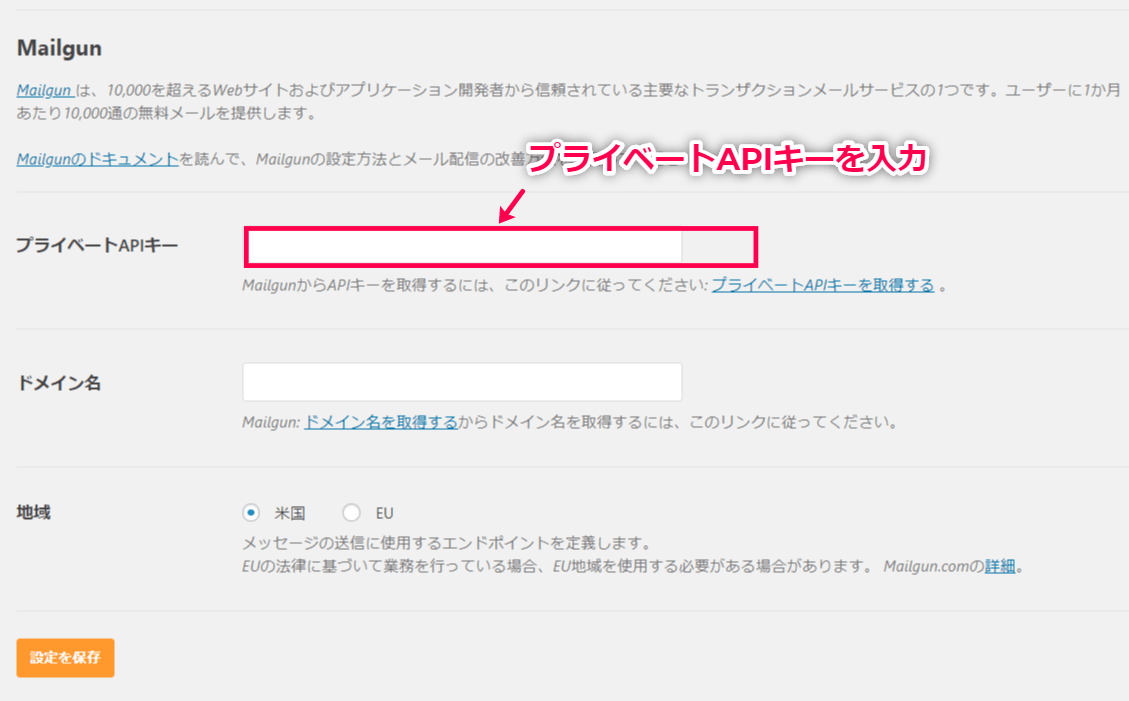Open the 詳細 link for Mailgun.com
1129x701 pixels.
click(x=999, y=566)
